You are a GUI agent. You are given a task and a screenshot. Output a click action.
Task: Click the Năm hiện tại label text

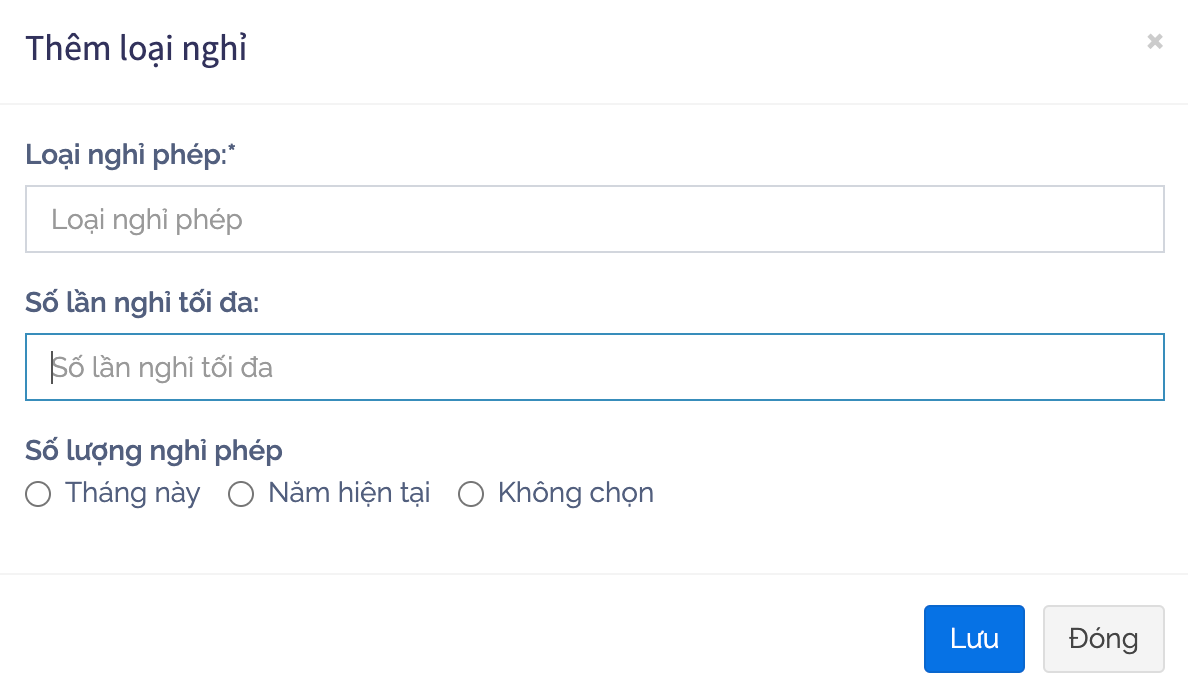tap(349, 493)
